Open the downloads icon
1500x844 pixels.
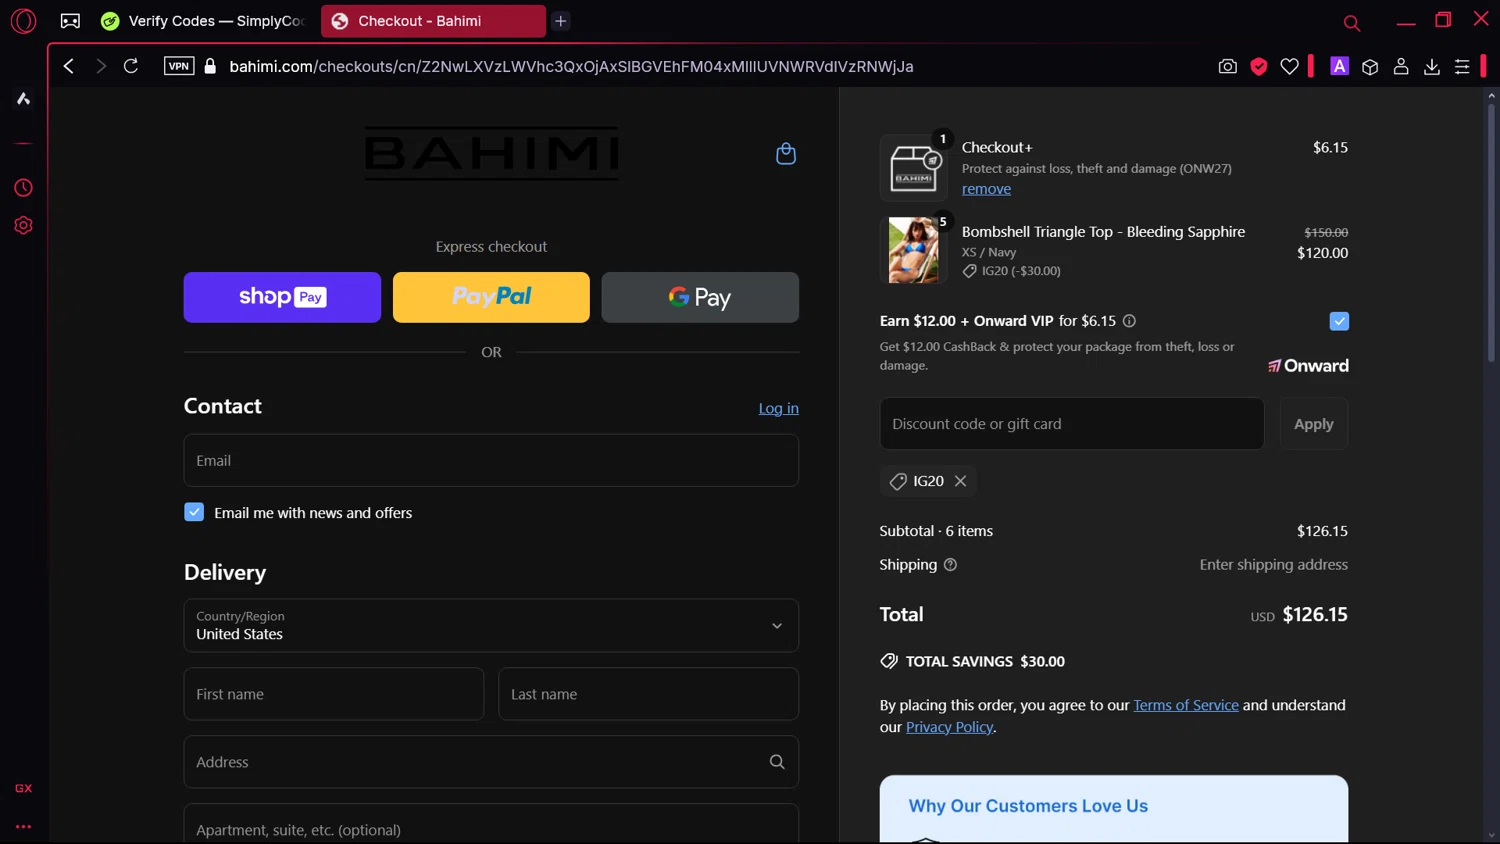click(x=1432, y=66)
